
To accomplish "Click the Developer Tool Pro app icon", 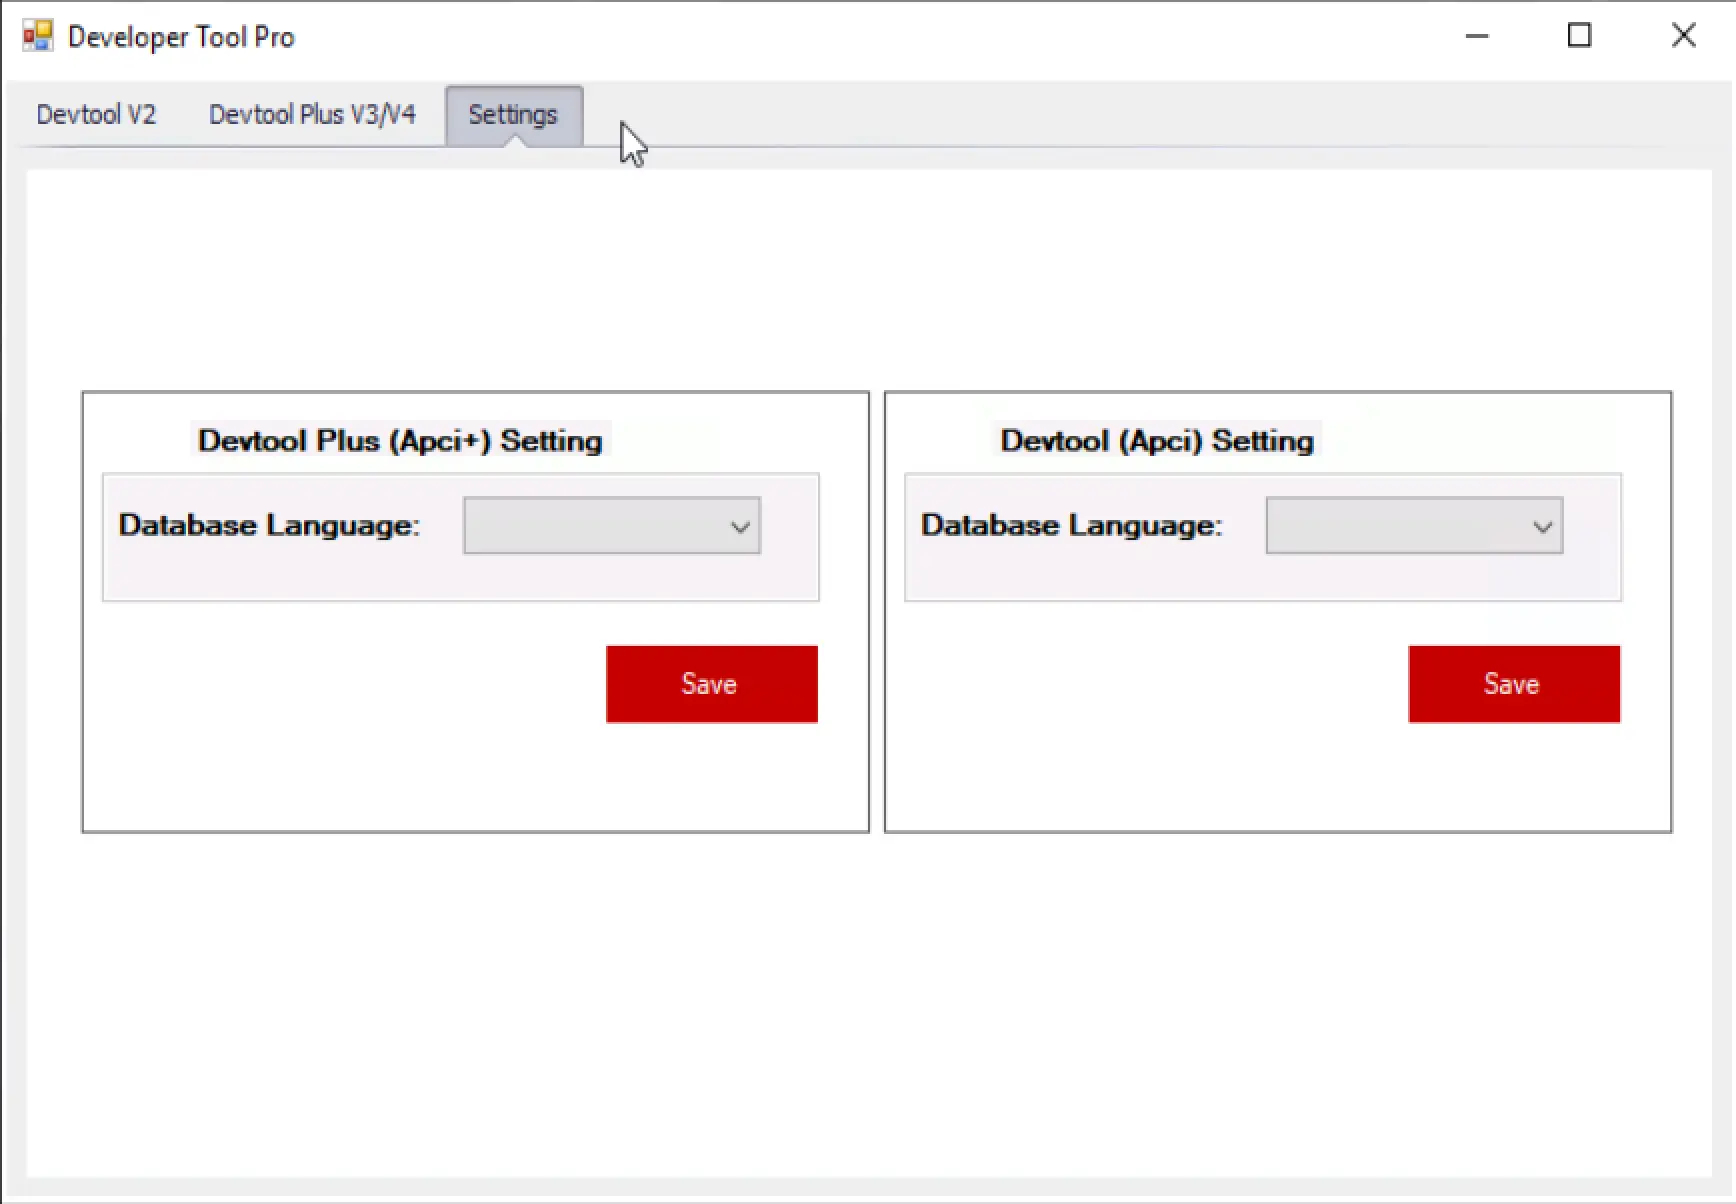I will [x=38, y=37].
